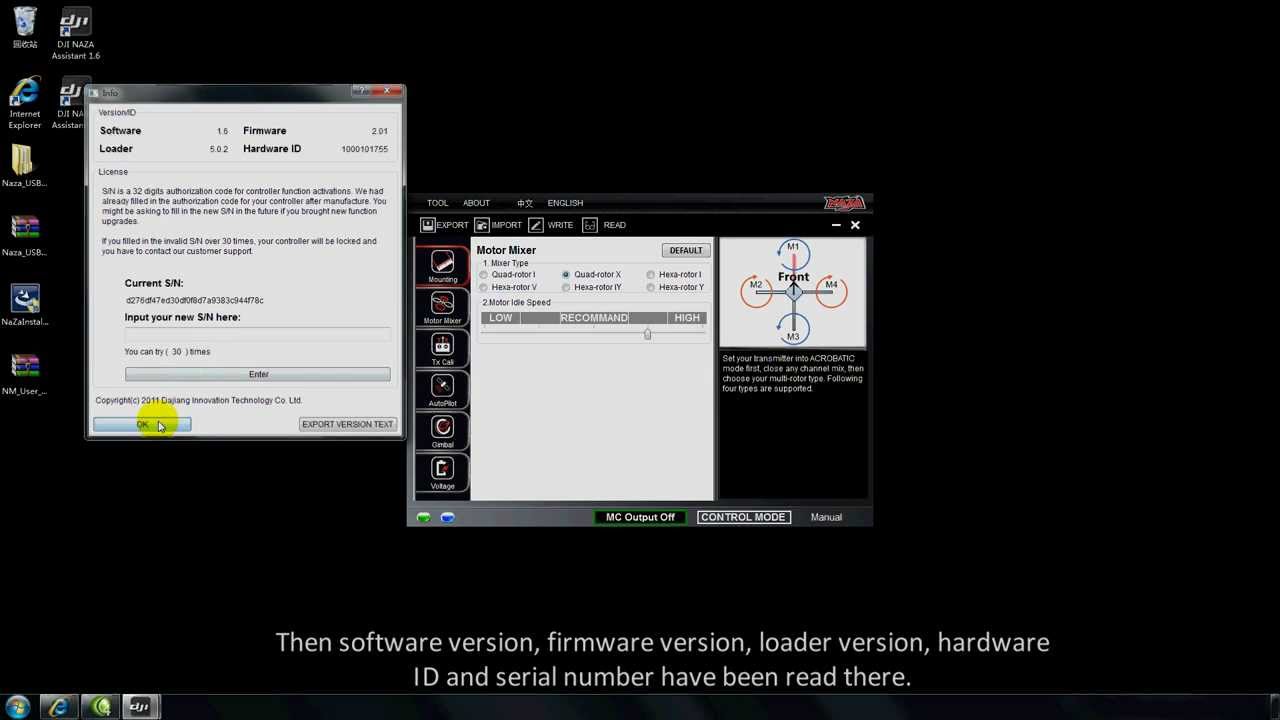The height and width of the screenshot is (720, 1280).
Task: Click the blue status indicator light
Action: click(447, 517)
